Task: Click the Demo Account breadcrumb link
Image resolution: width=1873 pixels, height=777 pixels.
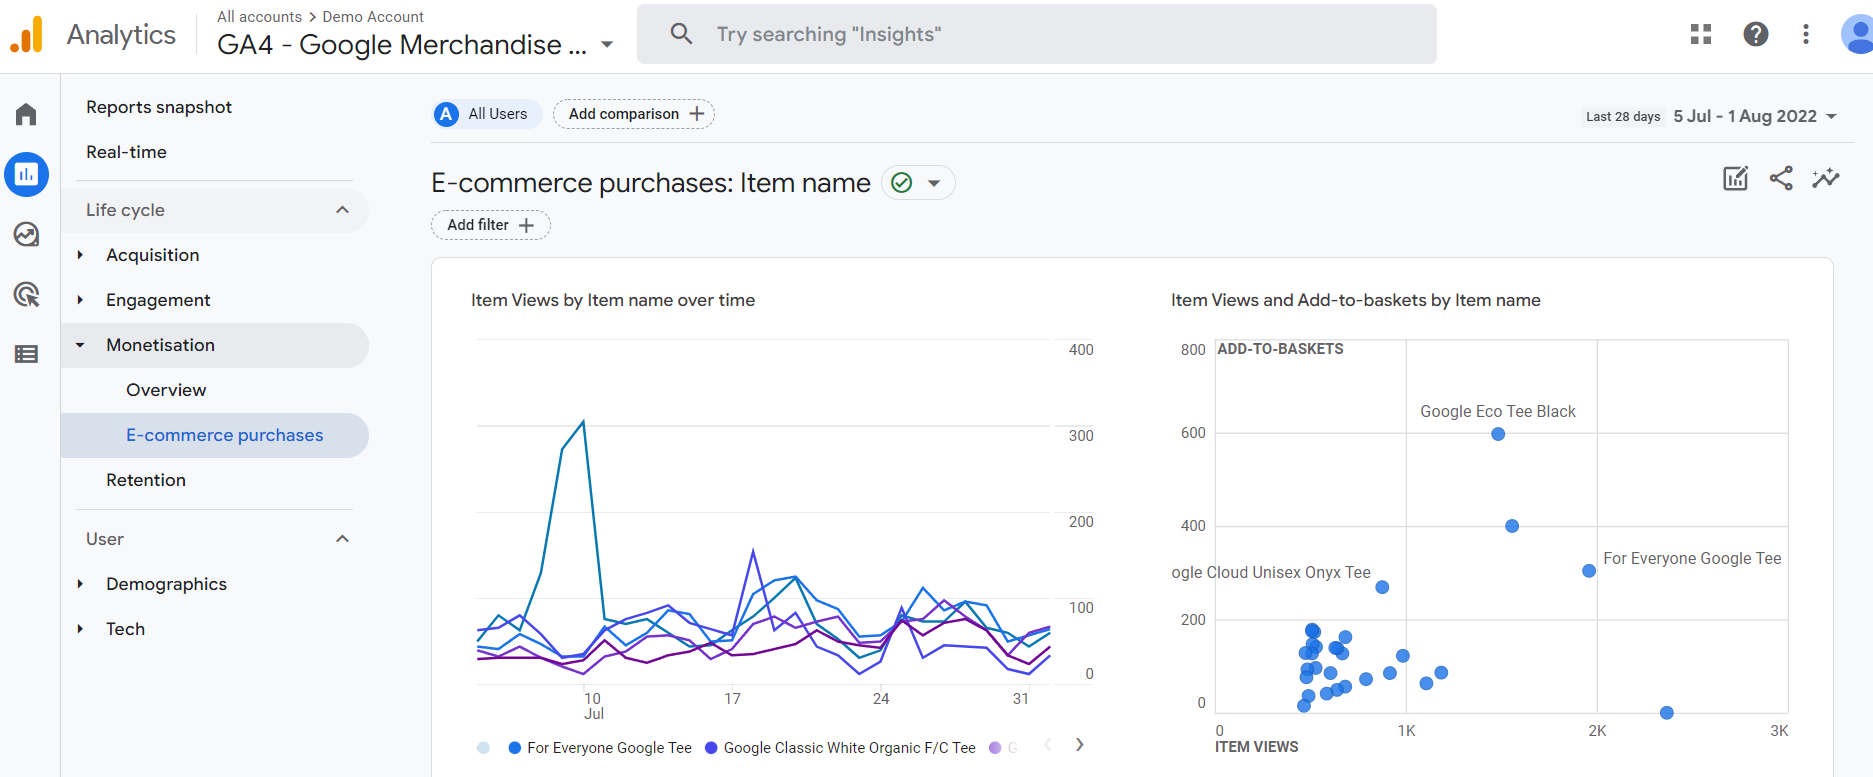Action: (373, 17)
